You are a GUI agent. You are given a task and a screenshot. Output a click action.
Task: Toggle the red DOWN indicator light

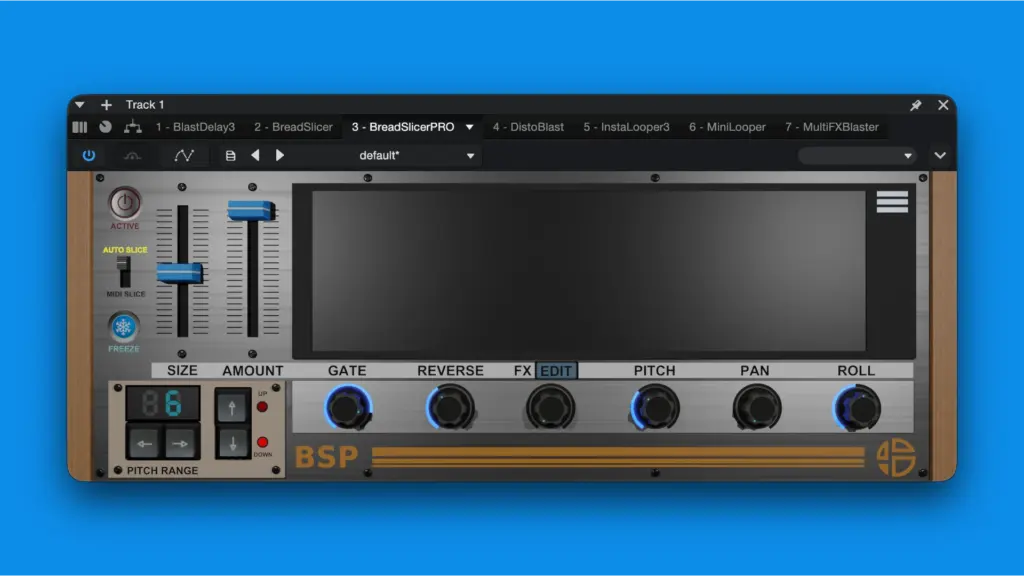tap(263, 442)
